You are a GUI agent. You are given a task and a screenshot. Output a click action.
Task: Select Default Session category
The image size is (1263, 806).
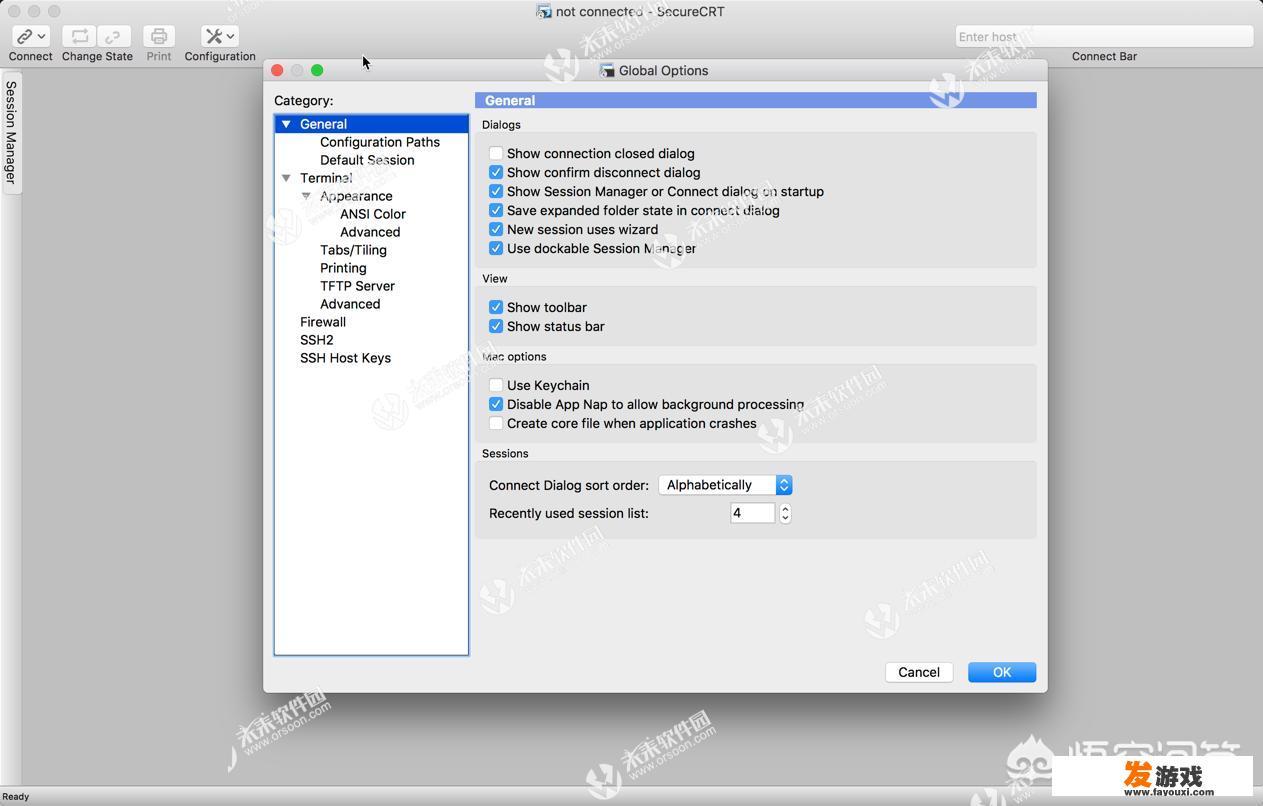click(367, 160)
